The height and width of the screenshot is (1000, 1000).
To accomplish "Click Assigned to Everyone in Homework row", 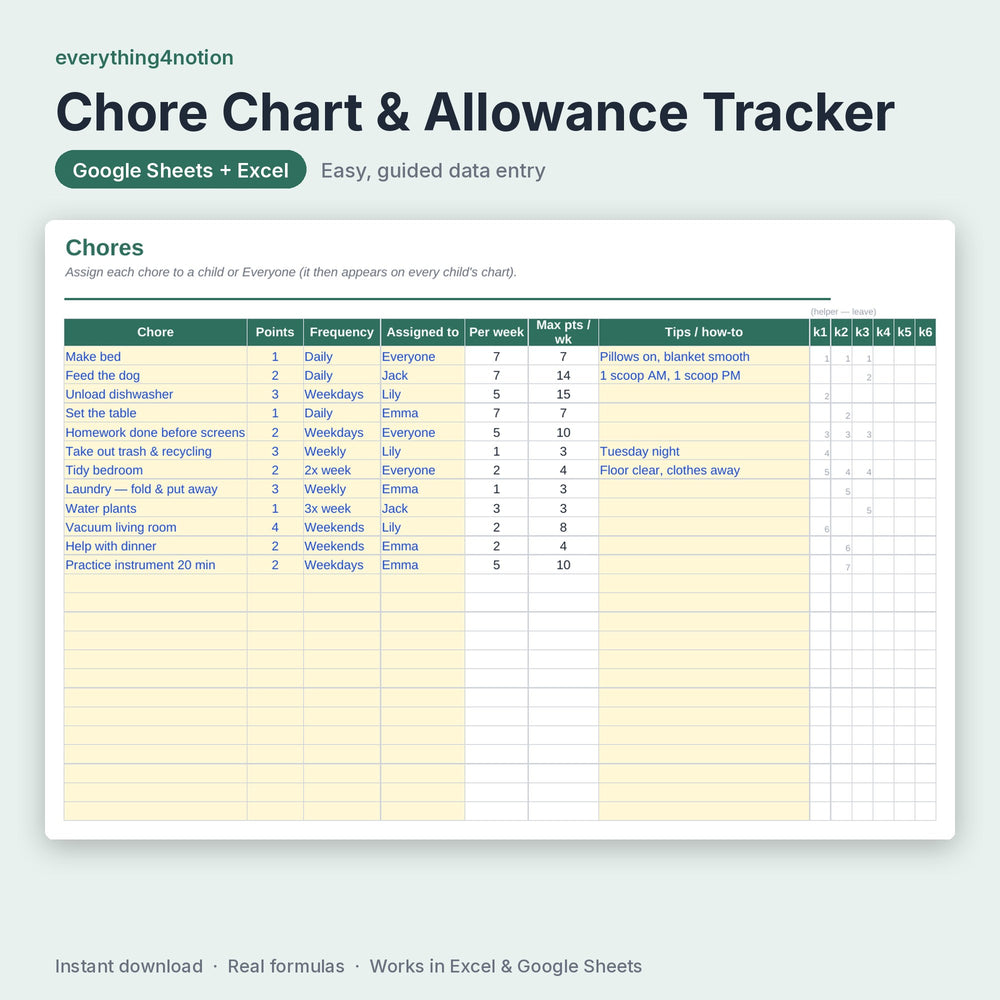I will [x=422, y=432].
